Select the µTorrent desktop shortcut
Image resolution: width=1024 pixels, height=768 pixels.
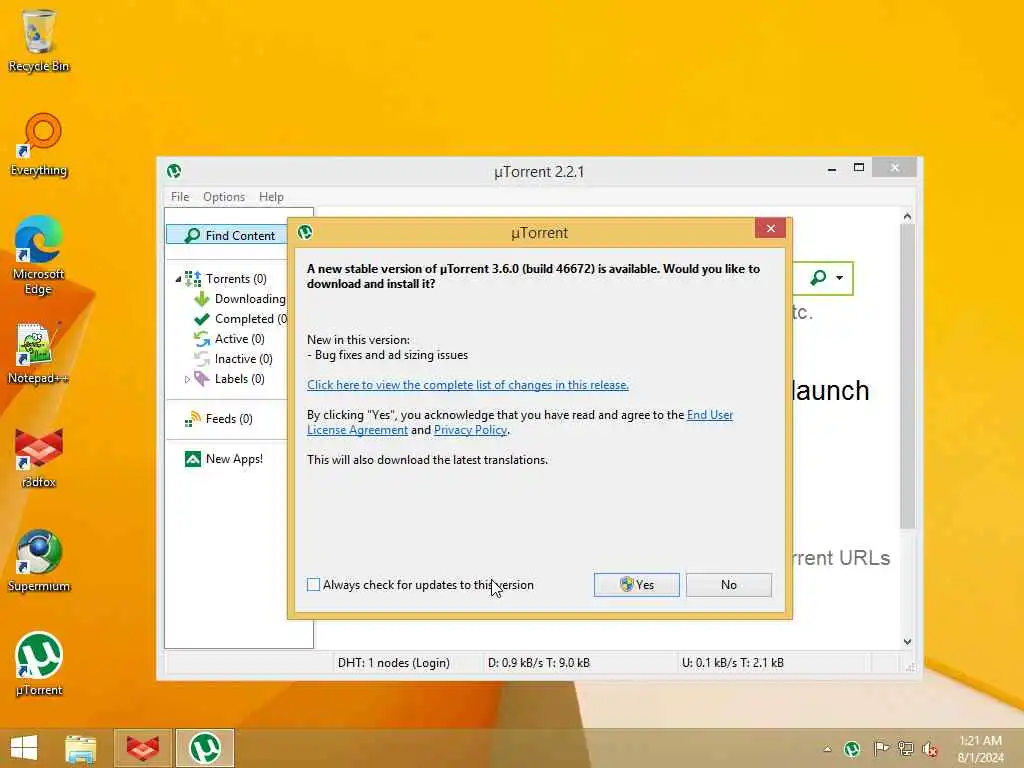[39, 664]
